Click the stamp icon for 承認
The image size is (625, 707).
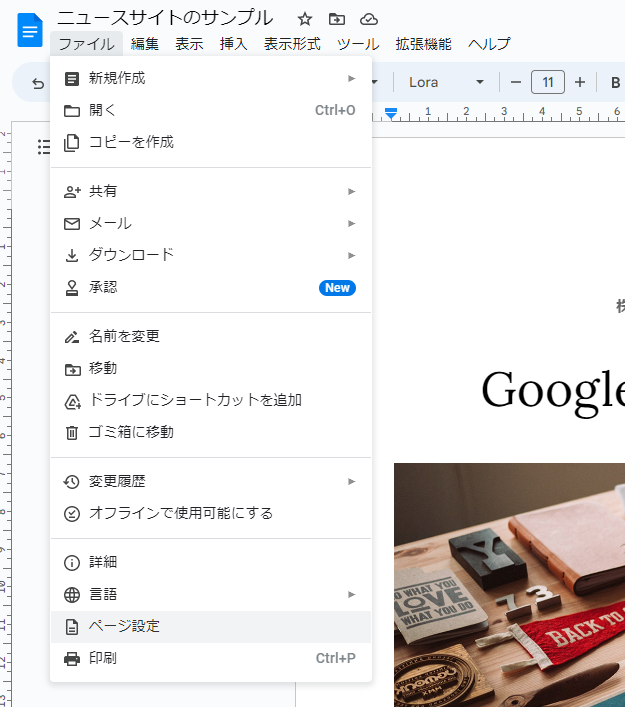point(72,288)
